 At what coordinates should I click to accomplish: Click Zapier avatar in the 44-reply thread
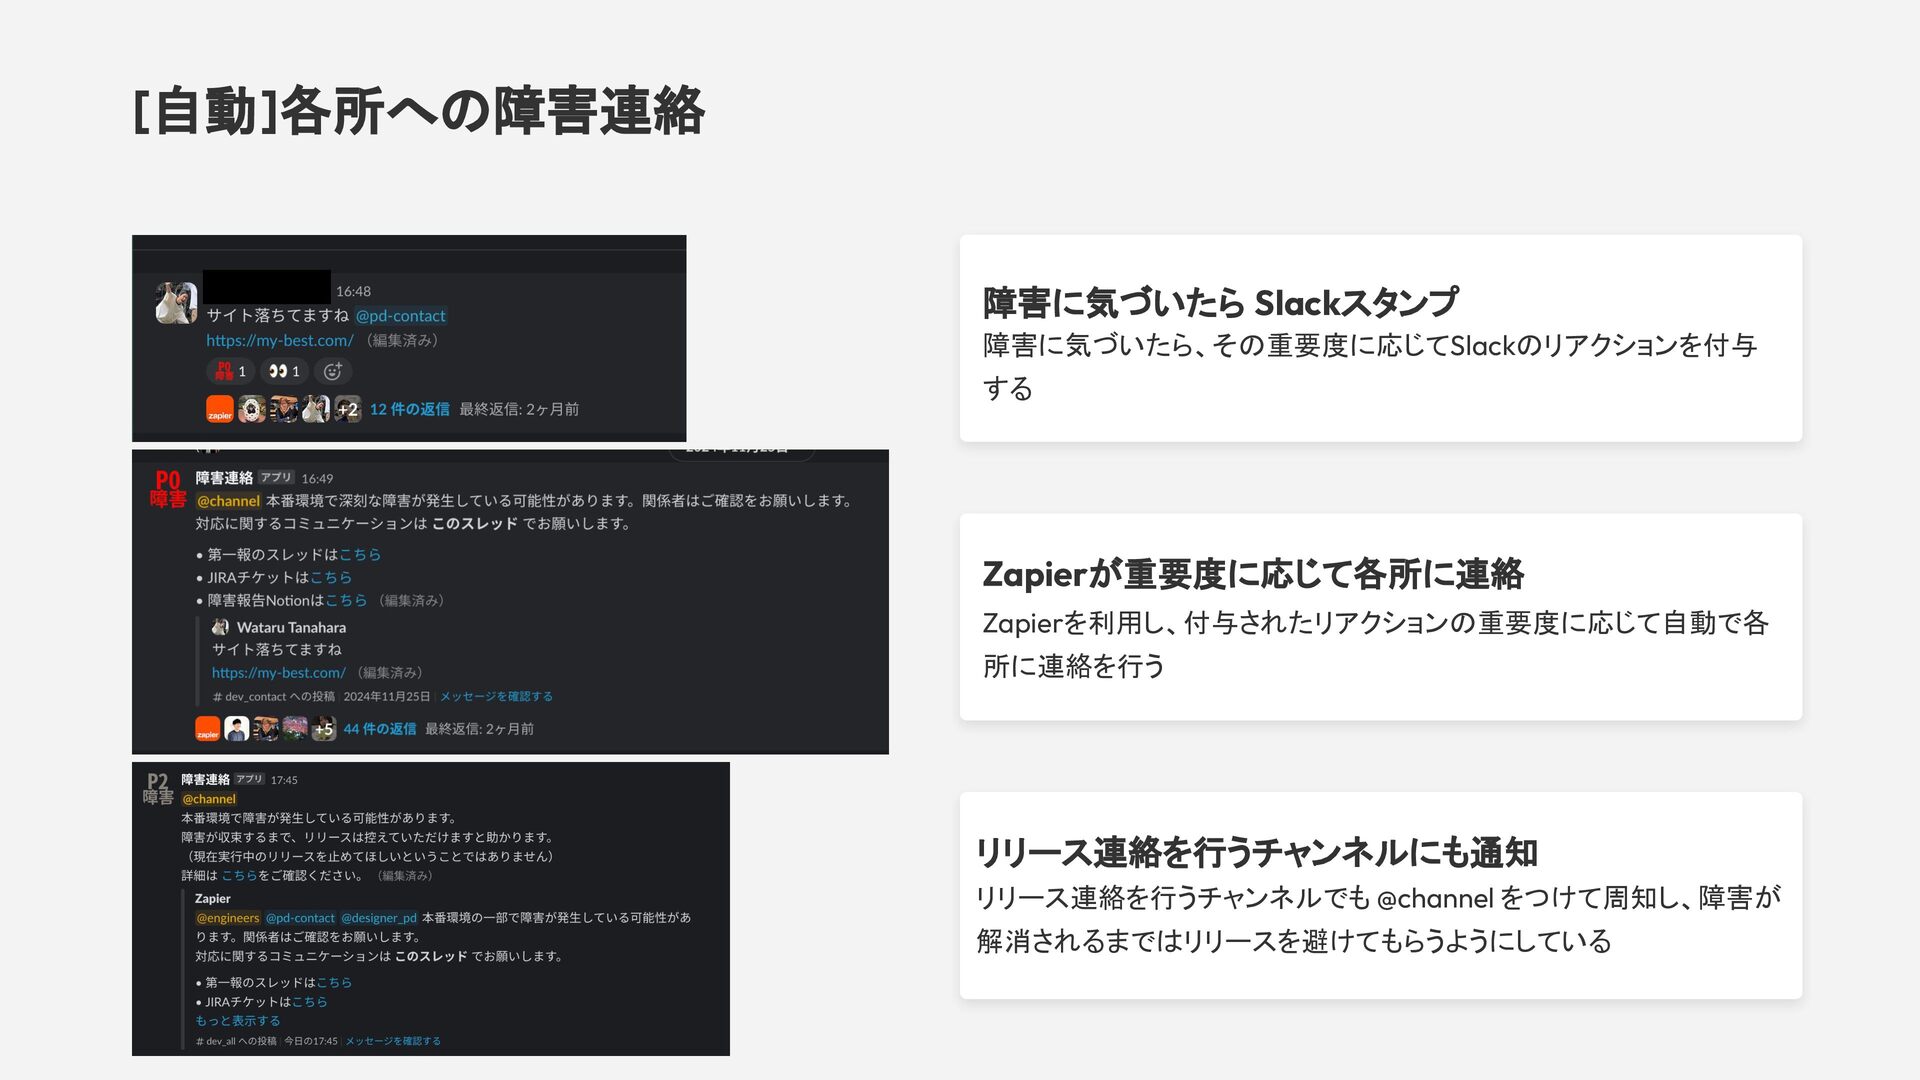pos(207,729)
